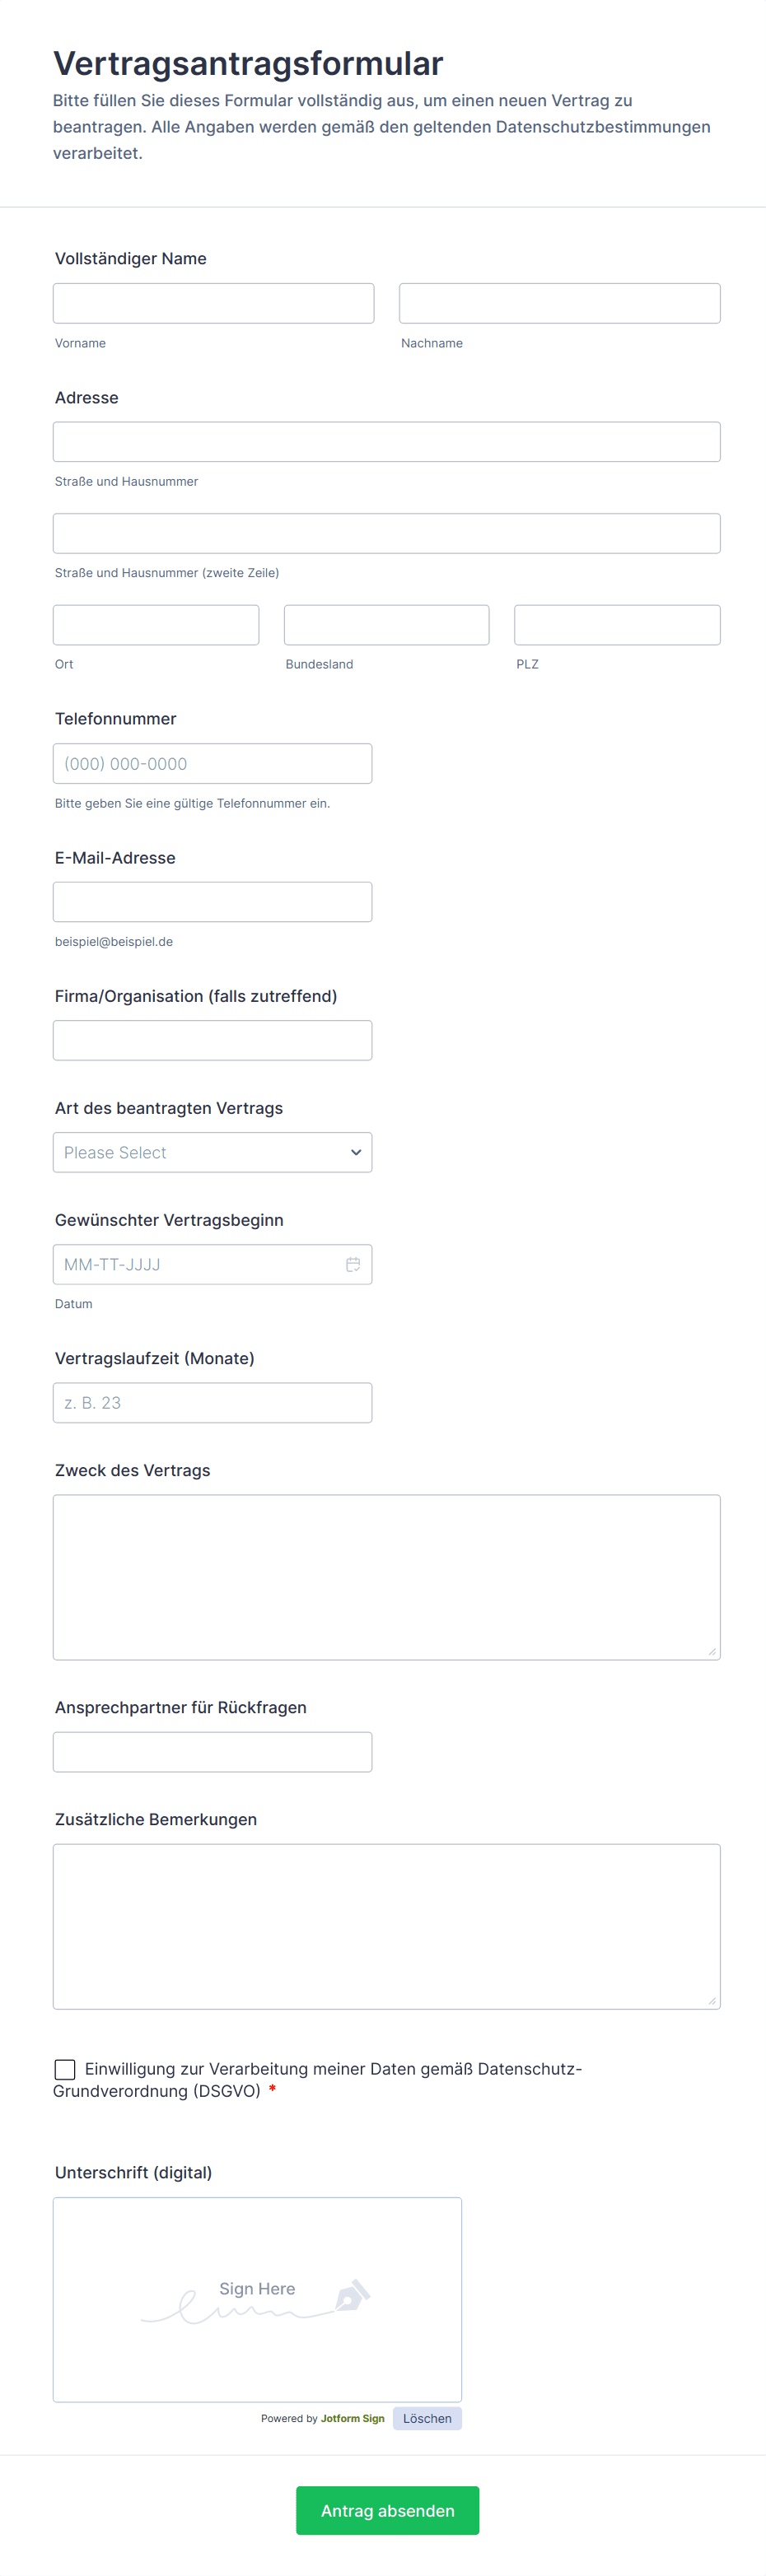Click the second address line field
766x2576 pixels.
[x=386, y=534]
